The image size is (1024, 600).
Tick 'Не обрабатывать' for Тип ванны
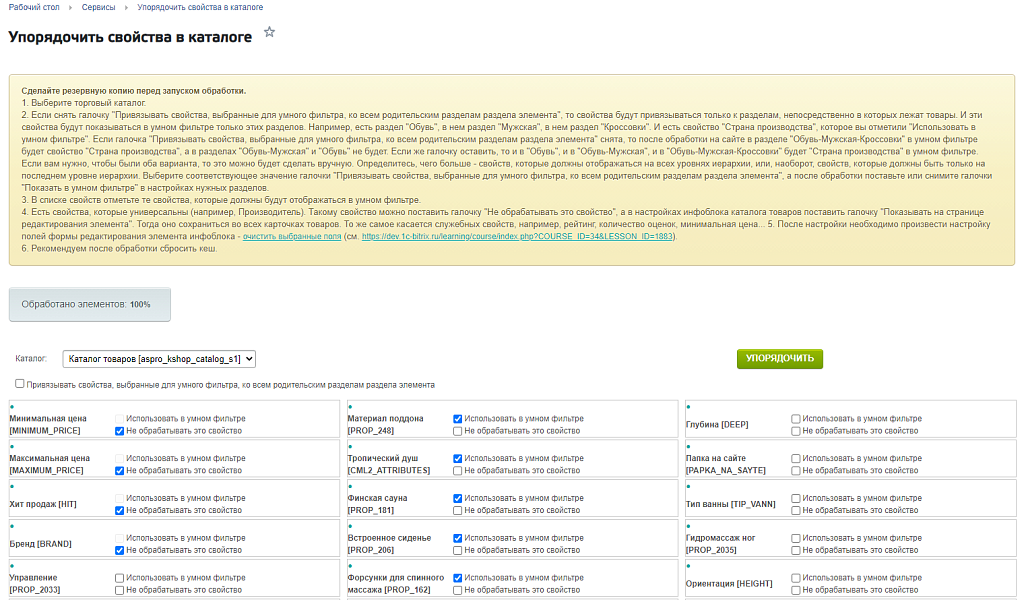796,510
